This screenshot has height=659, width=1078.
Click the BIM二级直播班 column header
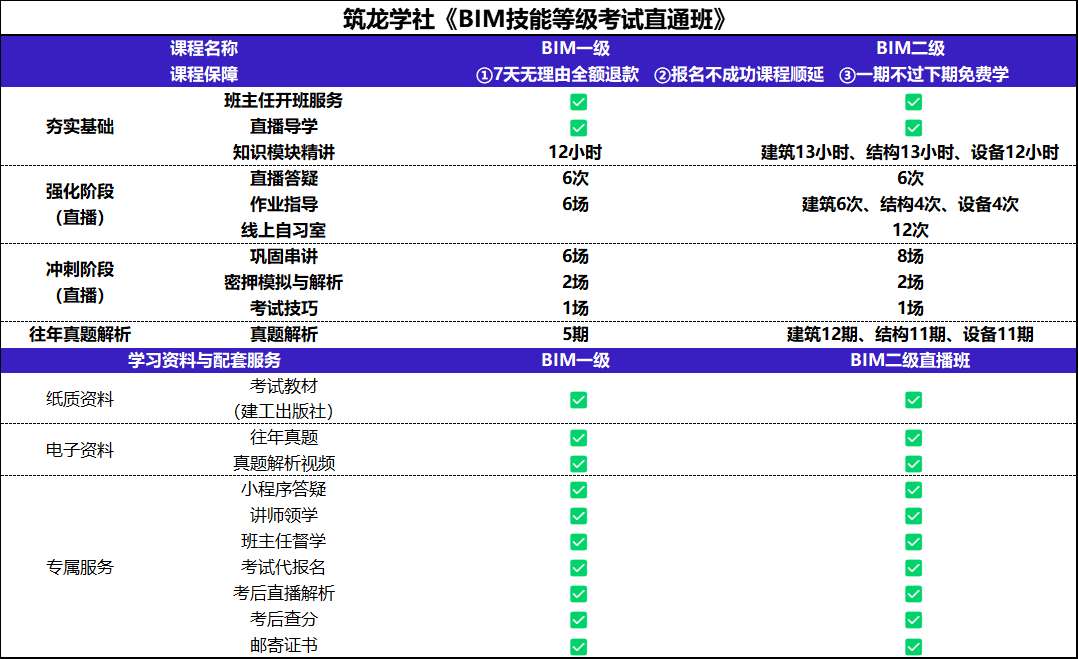(910, 360)
